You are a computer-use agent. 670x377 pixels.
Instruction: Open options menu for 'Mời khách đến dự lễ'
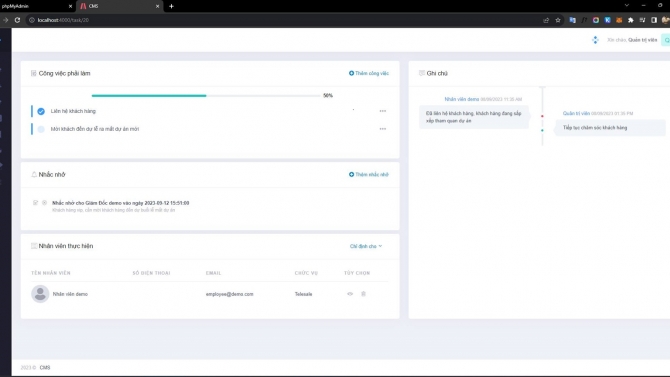(x=383, y=129)
